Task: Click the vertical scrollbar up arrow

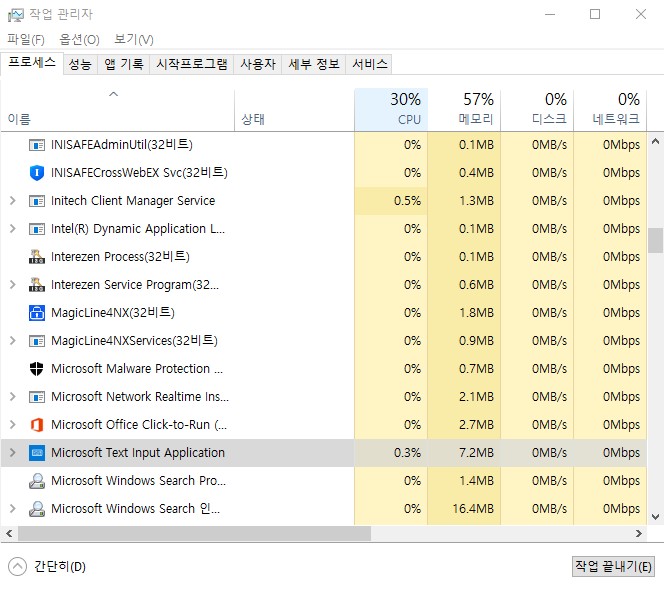Action: coord(655,141)
